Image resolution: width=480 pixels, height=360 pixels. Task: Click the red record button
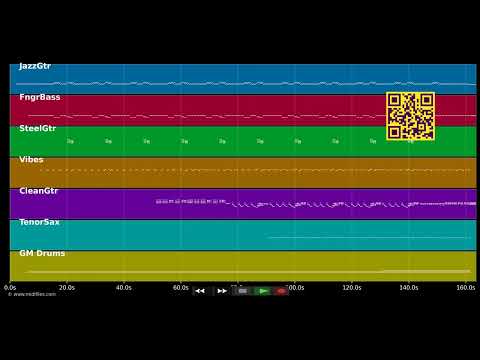click(282, 291)
